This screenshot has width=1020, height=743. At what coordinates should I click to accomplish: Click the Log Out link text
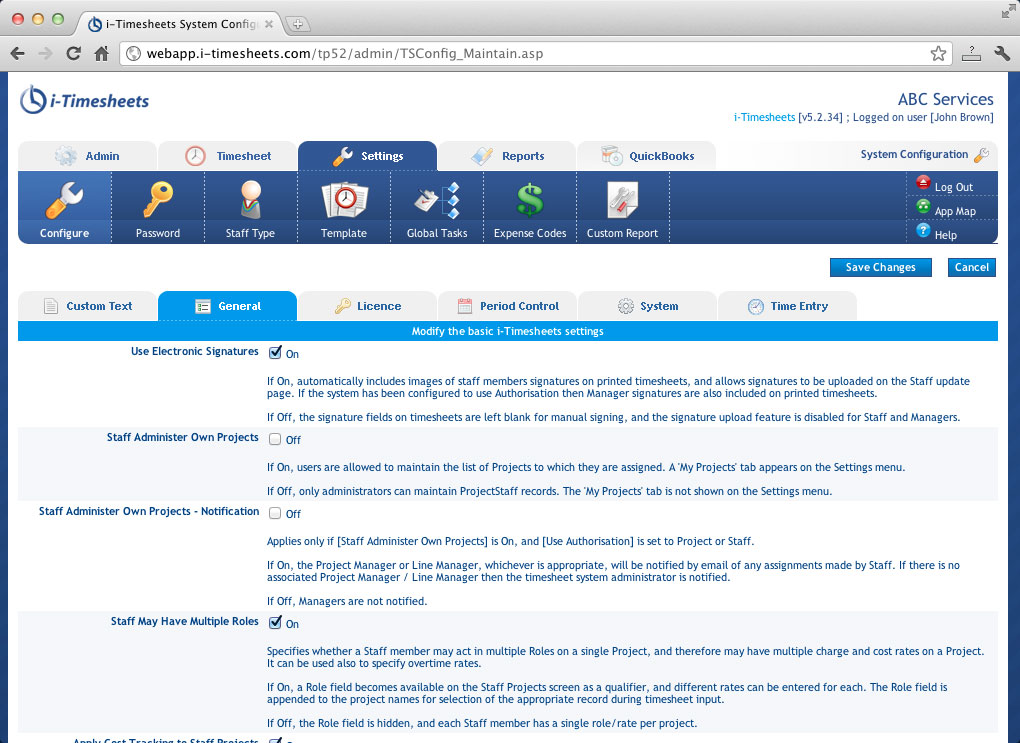[954, 187]
